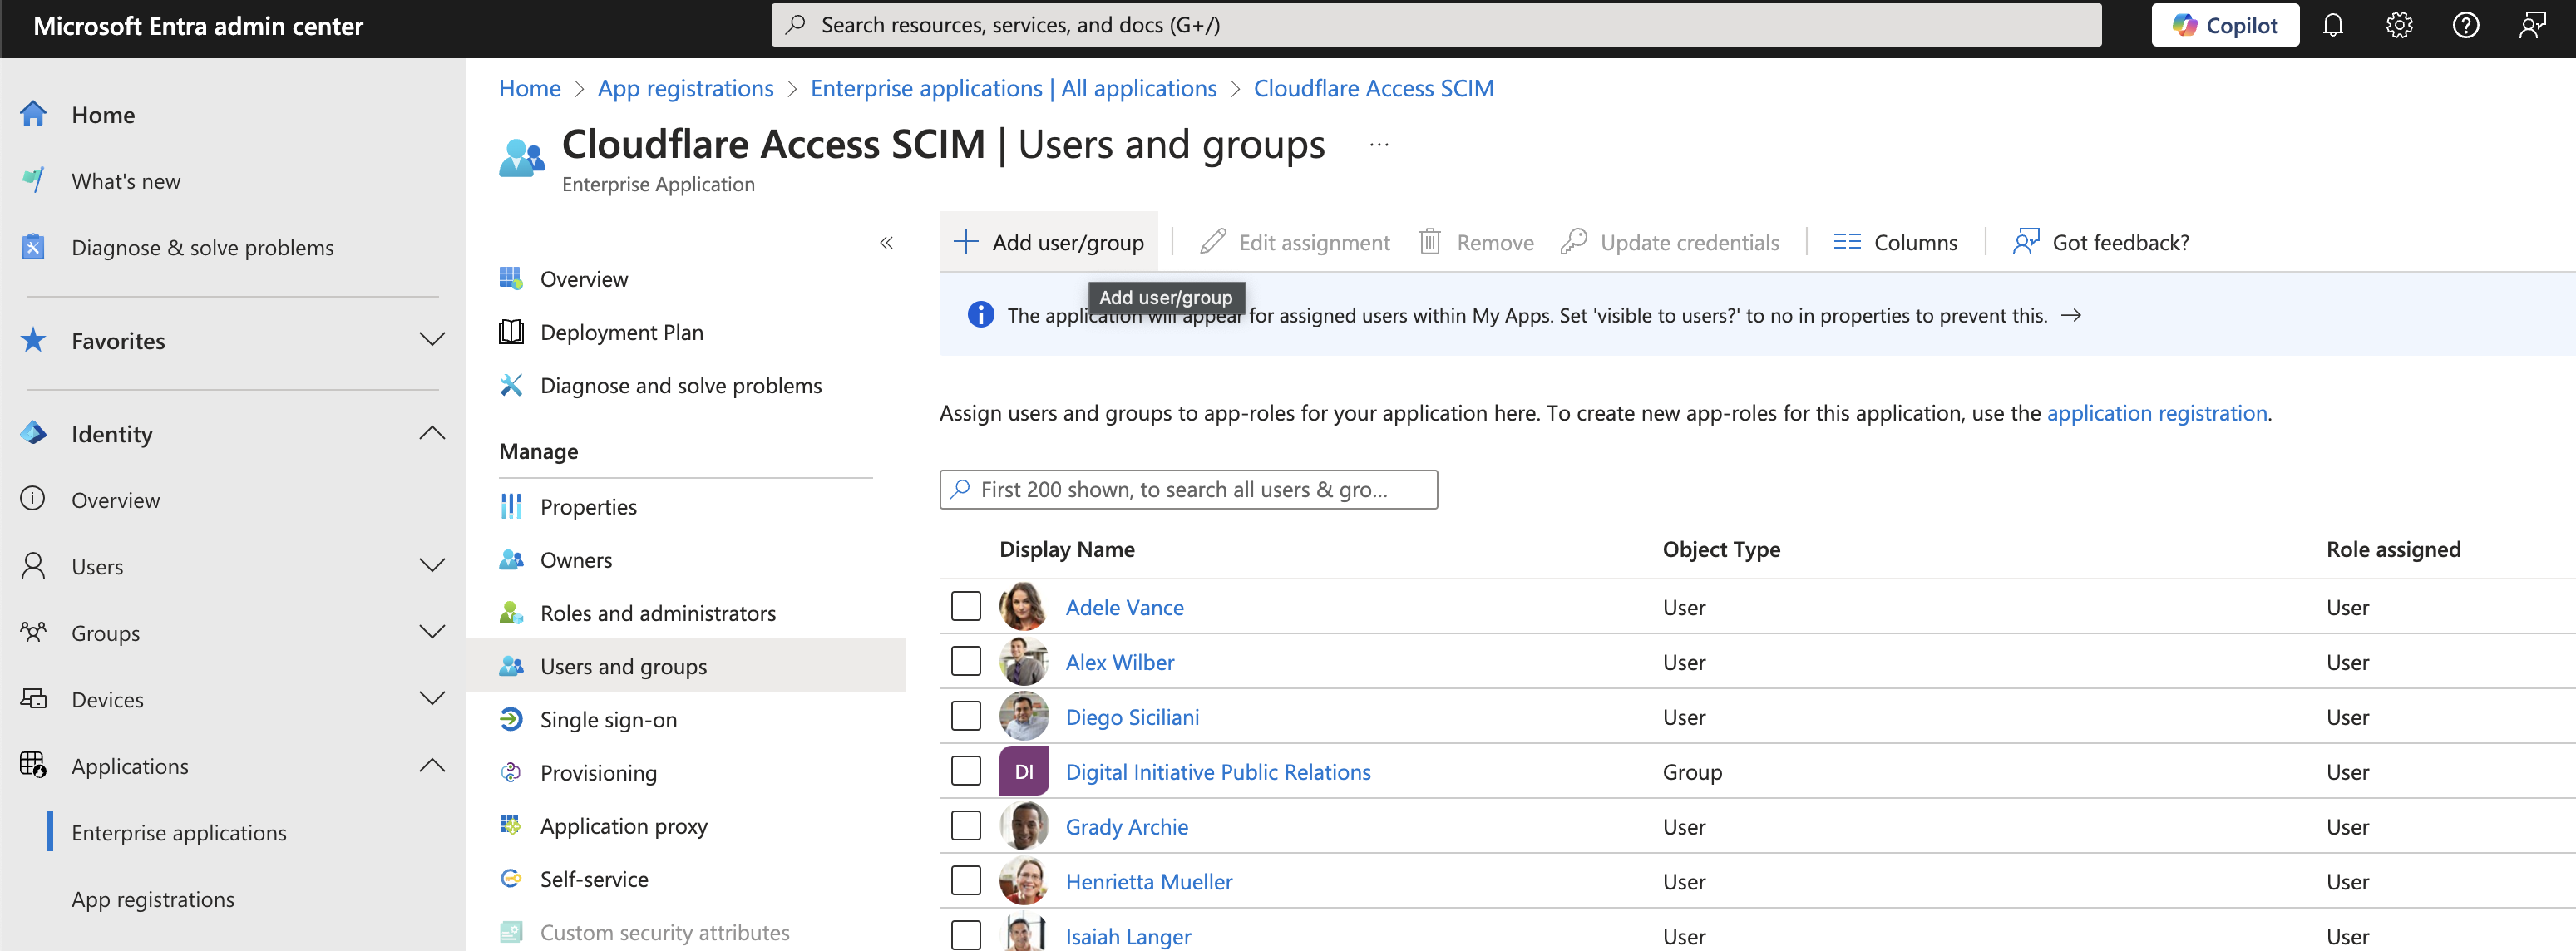Open portal settings gear icon
Viewport: 2576px width, 951px height.
click(2399, 25)
